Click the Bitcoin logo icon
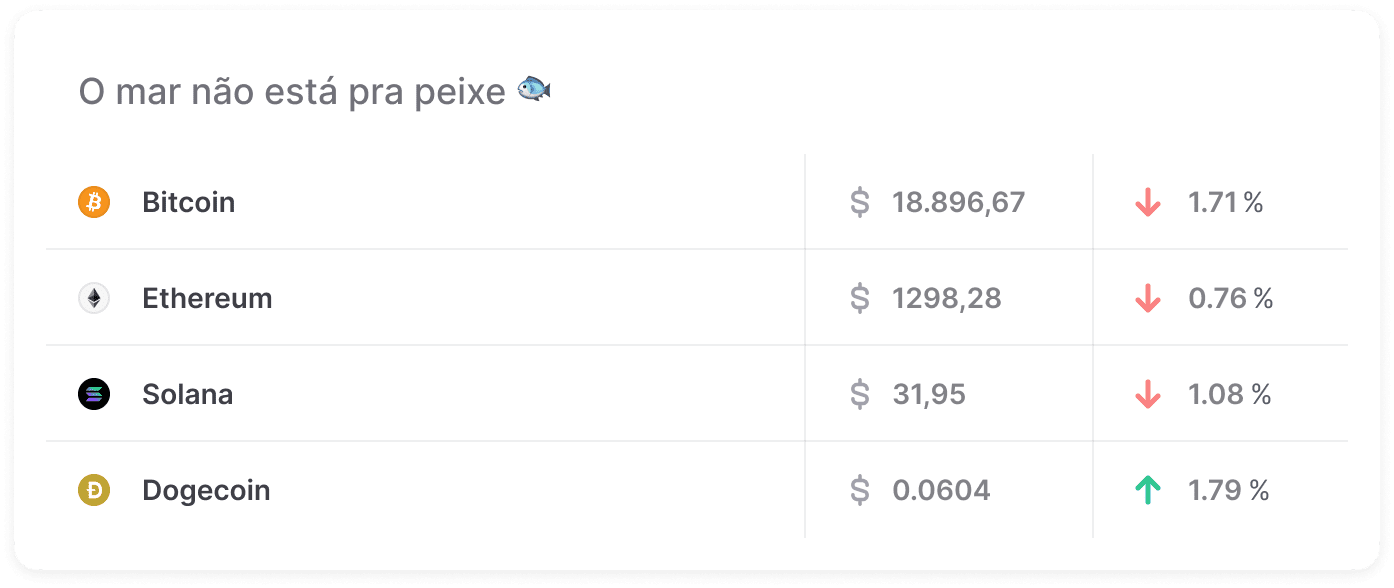The height and width of the screenshot is (588, 1394). pos(93,202)
